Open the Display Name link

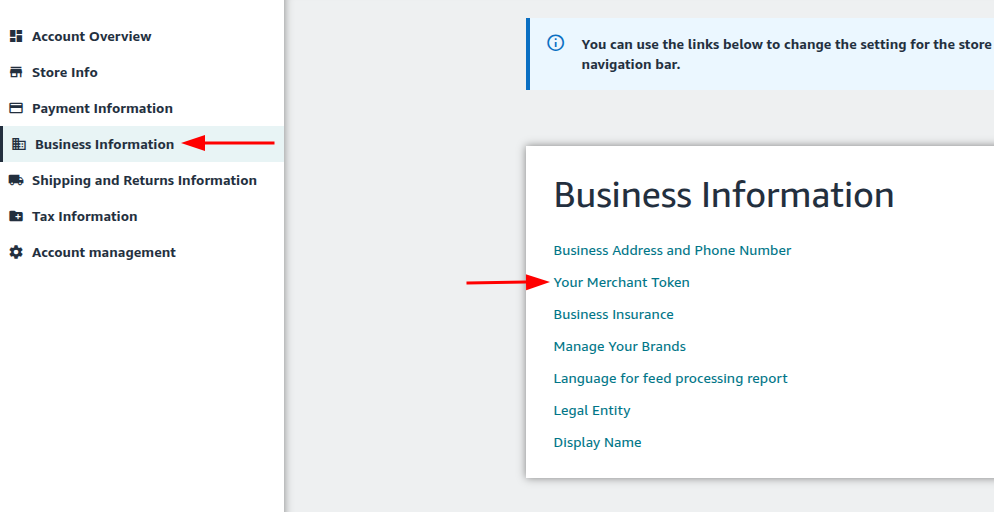point(597,442)
